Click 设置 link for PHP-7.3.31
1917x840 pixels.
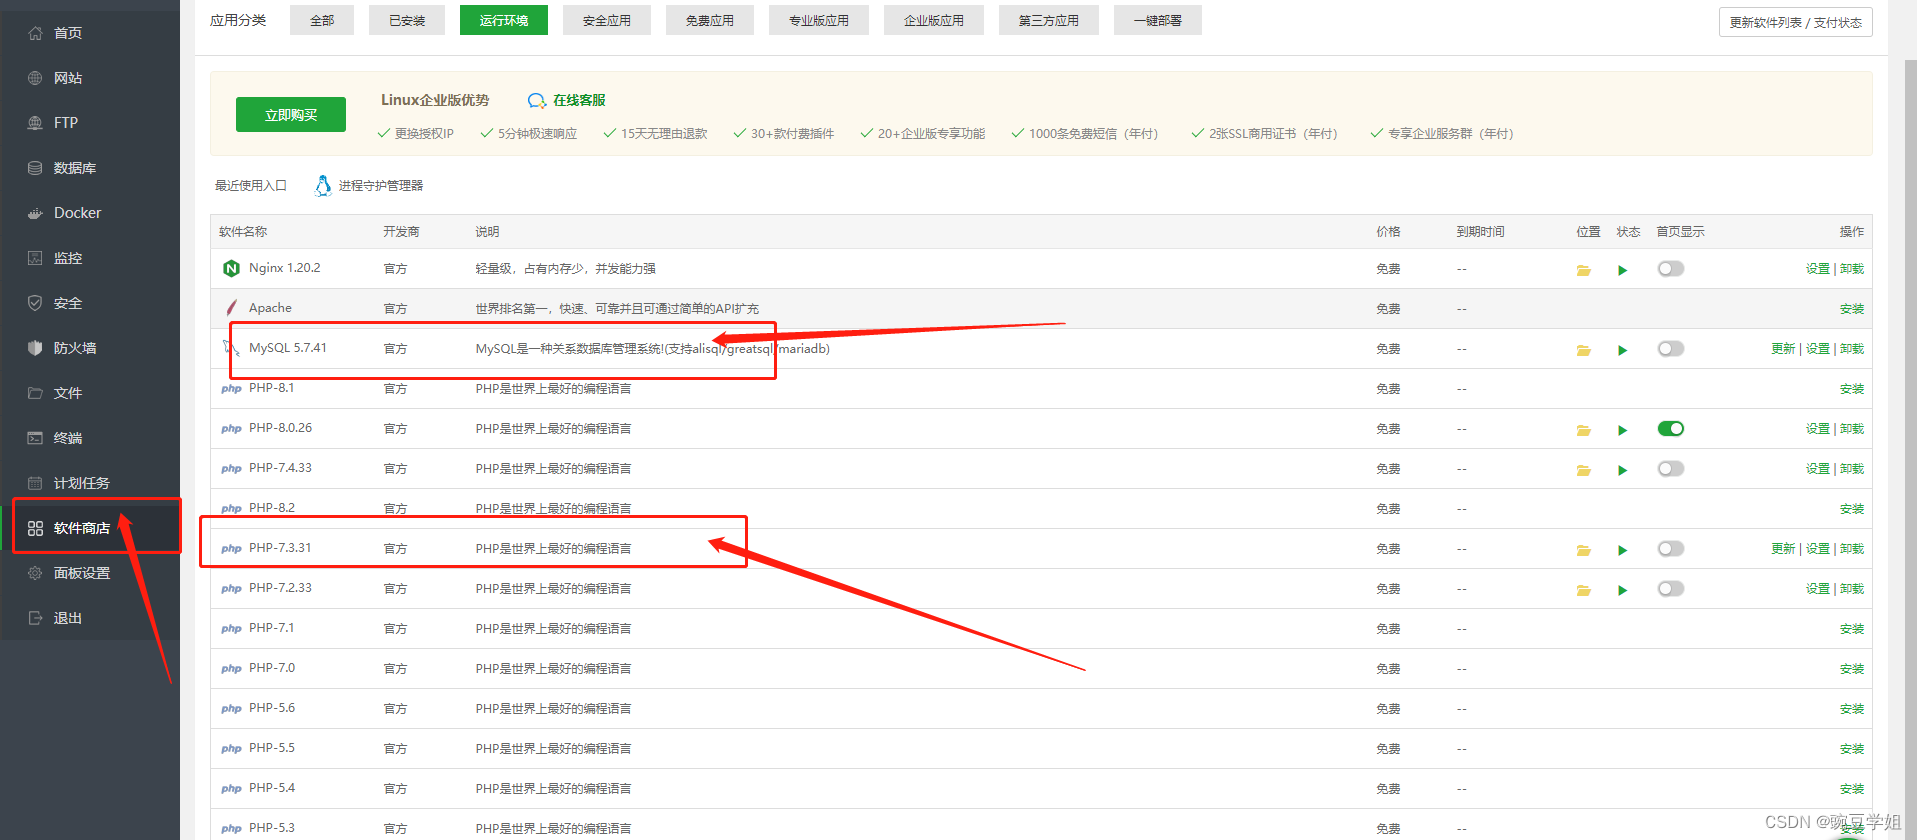[1818, 549]
